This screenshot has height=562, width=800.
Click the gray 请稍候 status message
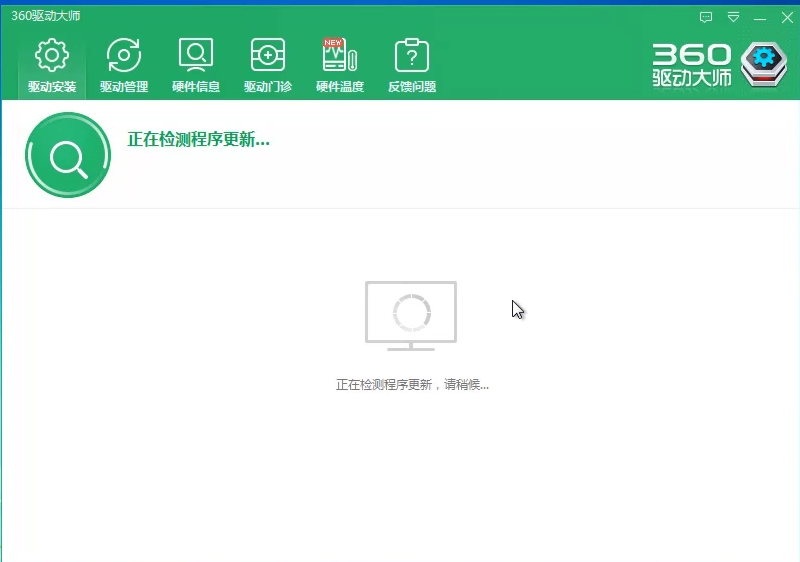click(412, 384)
